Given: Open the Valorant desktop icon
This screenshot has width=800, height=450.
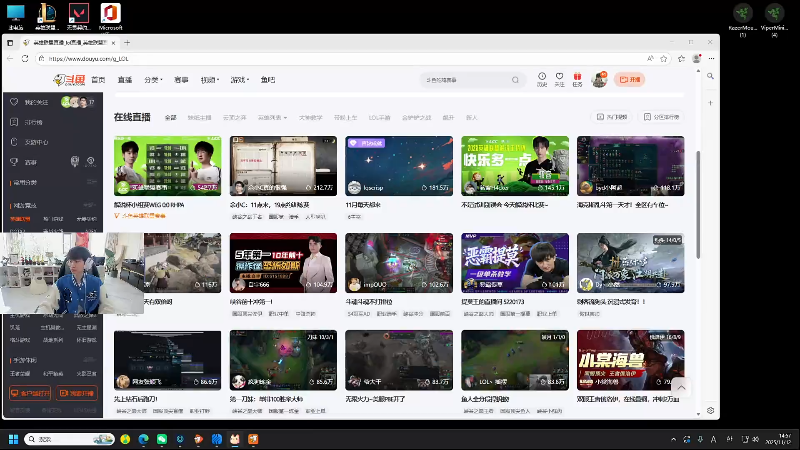Looking at the screenshot, I should click(79, 17).
